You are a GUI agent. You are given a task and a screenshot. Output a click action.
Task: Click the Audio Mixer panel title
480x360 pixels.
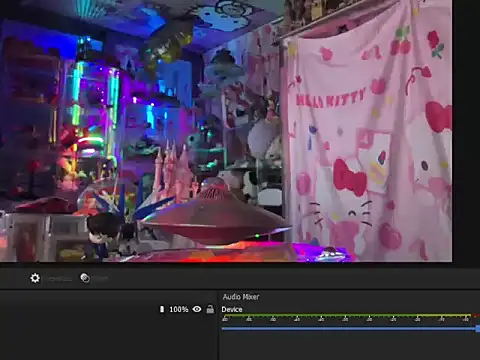point(241,297)
